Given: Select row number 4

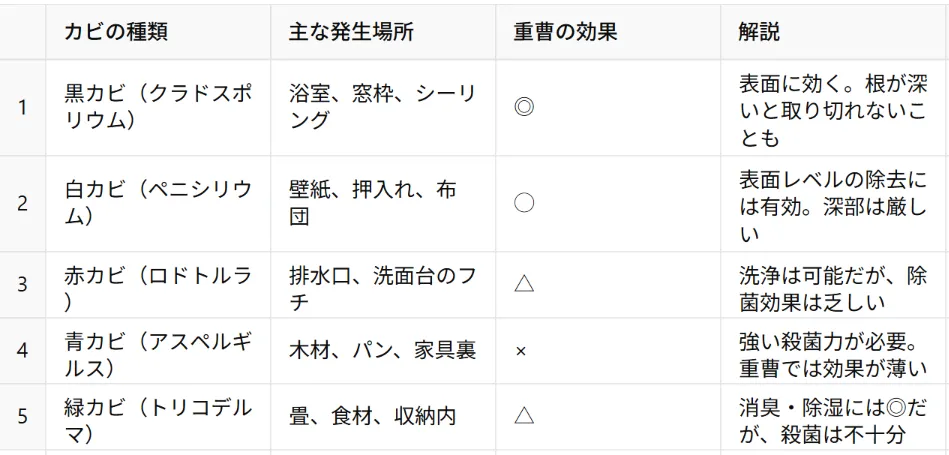Looking at the screenshot, I should click(x=22, y=350).
